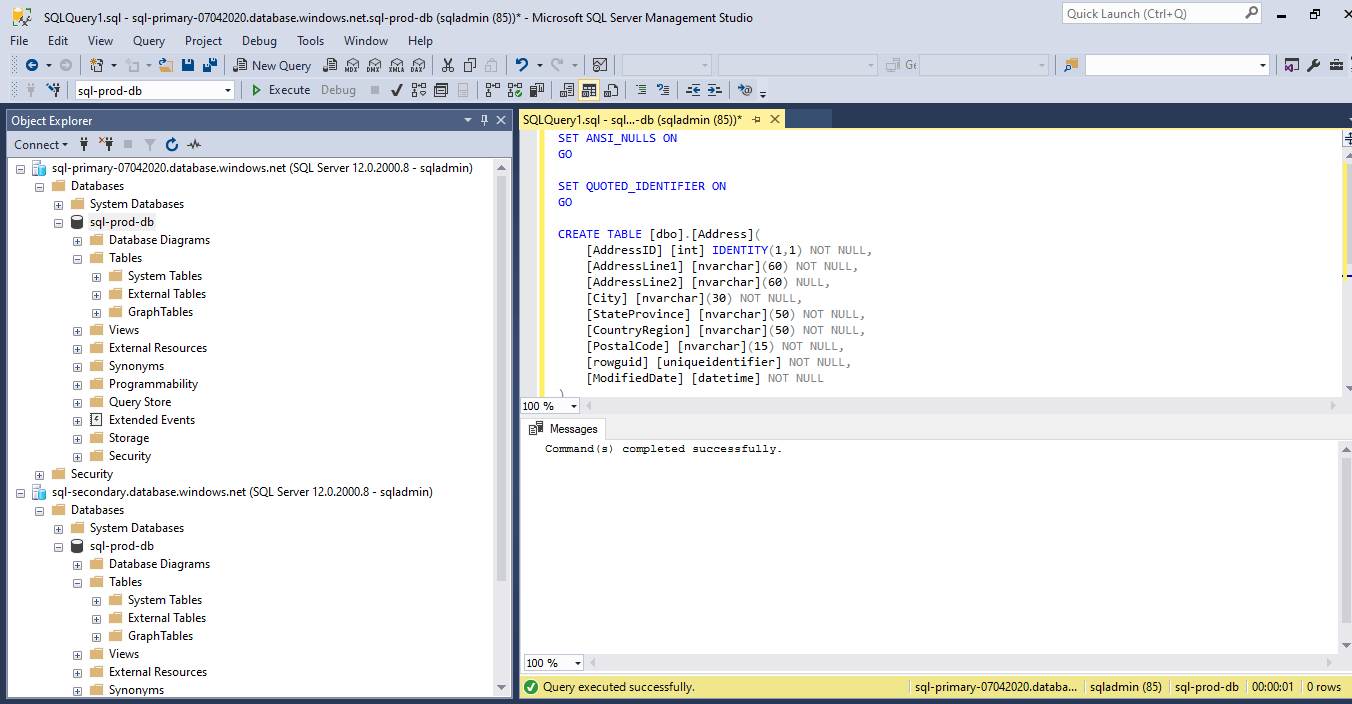The height and width of the screenshot is (704, 1352).
Task: Open the Activity Monitor icon in Object Explorer
Action: [195, 145]
